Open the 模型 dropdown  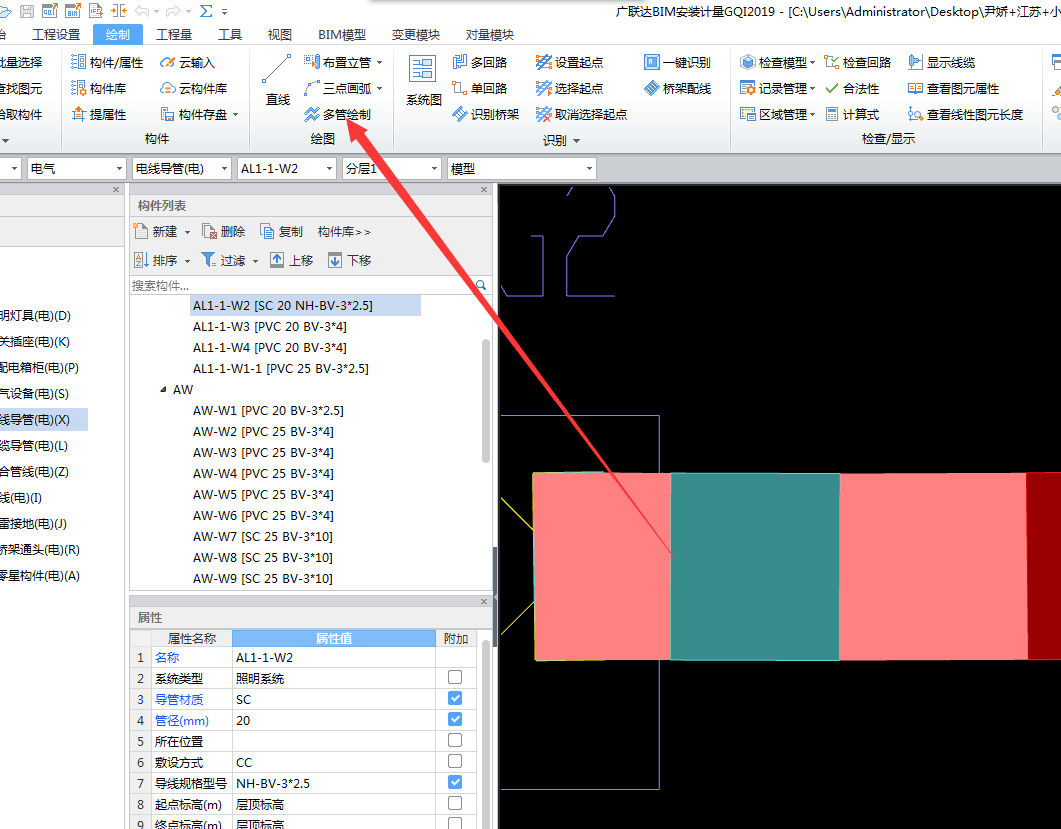pos(522,169)
